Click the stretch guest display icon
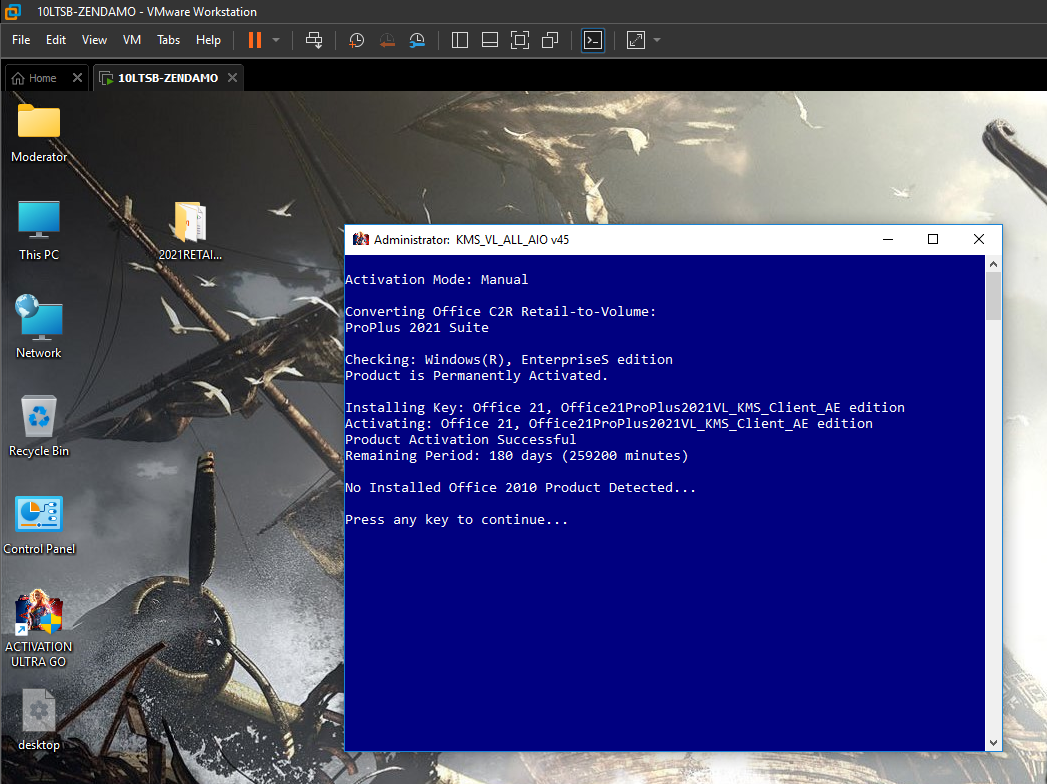The height and width of the screenshot is (784, 1047). coord(636,40)
